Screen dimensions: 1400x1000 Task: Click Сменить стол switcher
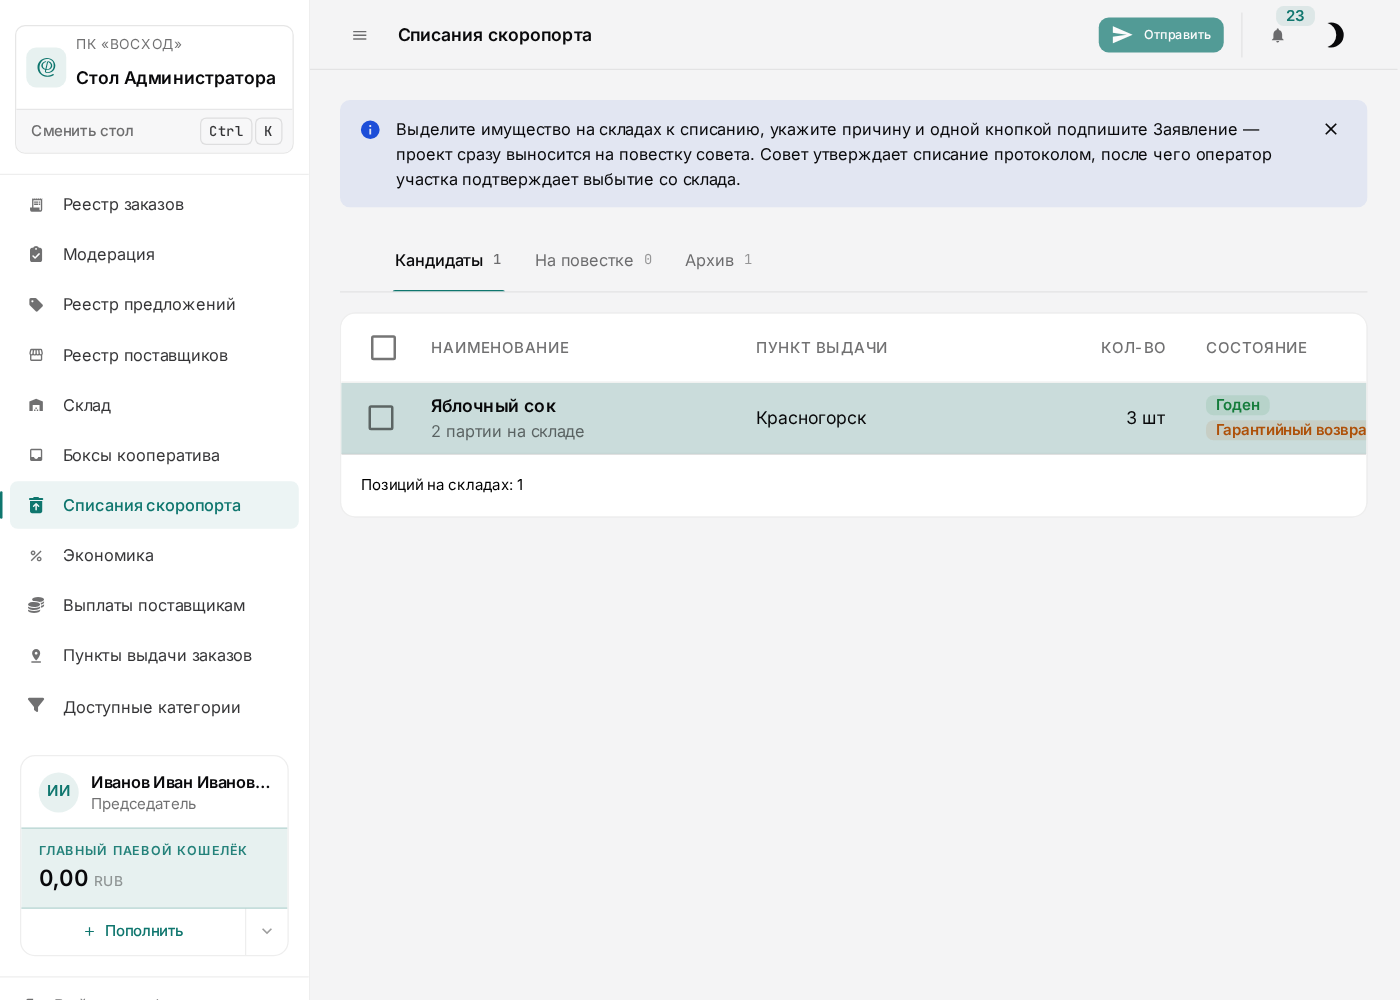155,131
